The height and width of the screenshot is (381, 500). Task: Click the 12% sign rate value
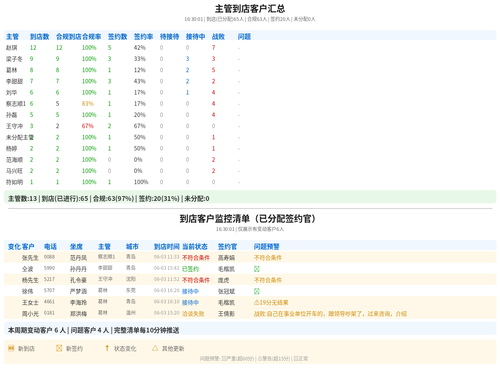click(x=140, y=70)
